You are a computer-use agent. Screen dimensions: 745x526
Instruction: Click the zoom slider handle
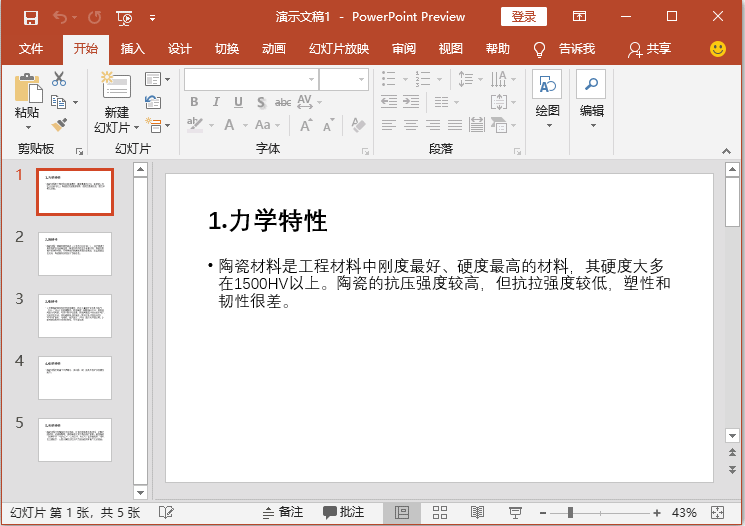[x=570, y=512]
